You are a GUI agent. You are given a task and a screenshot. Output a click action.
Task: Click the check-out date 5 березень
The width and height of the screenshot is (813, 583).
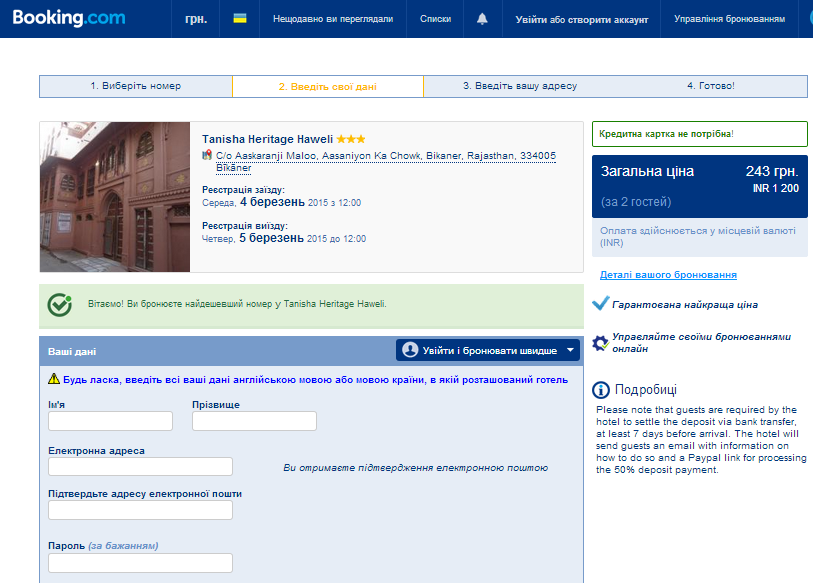pos(271,238)
